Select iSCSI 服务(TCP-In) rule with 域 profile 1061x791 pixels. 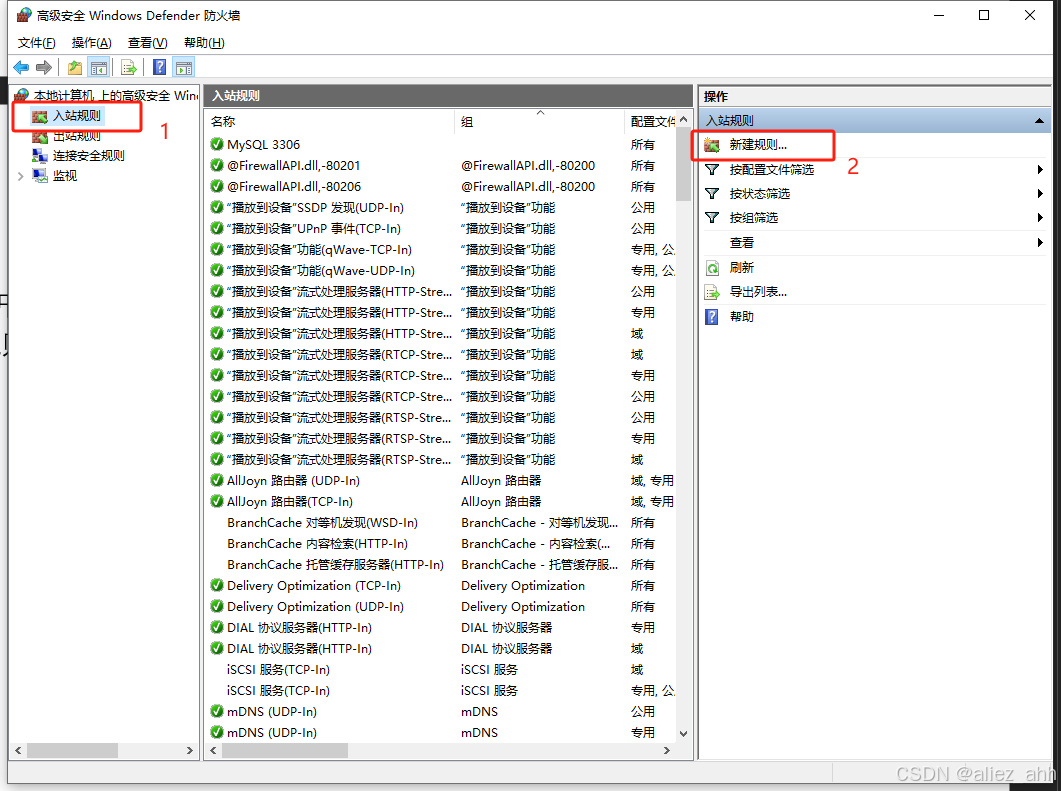(x=278, y=669)
